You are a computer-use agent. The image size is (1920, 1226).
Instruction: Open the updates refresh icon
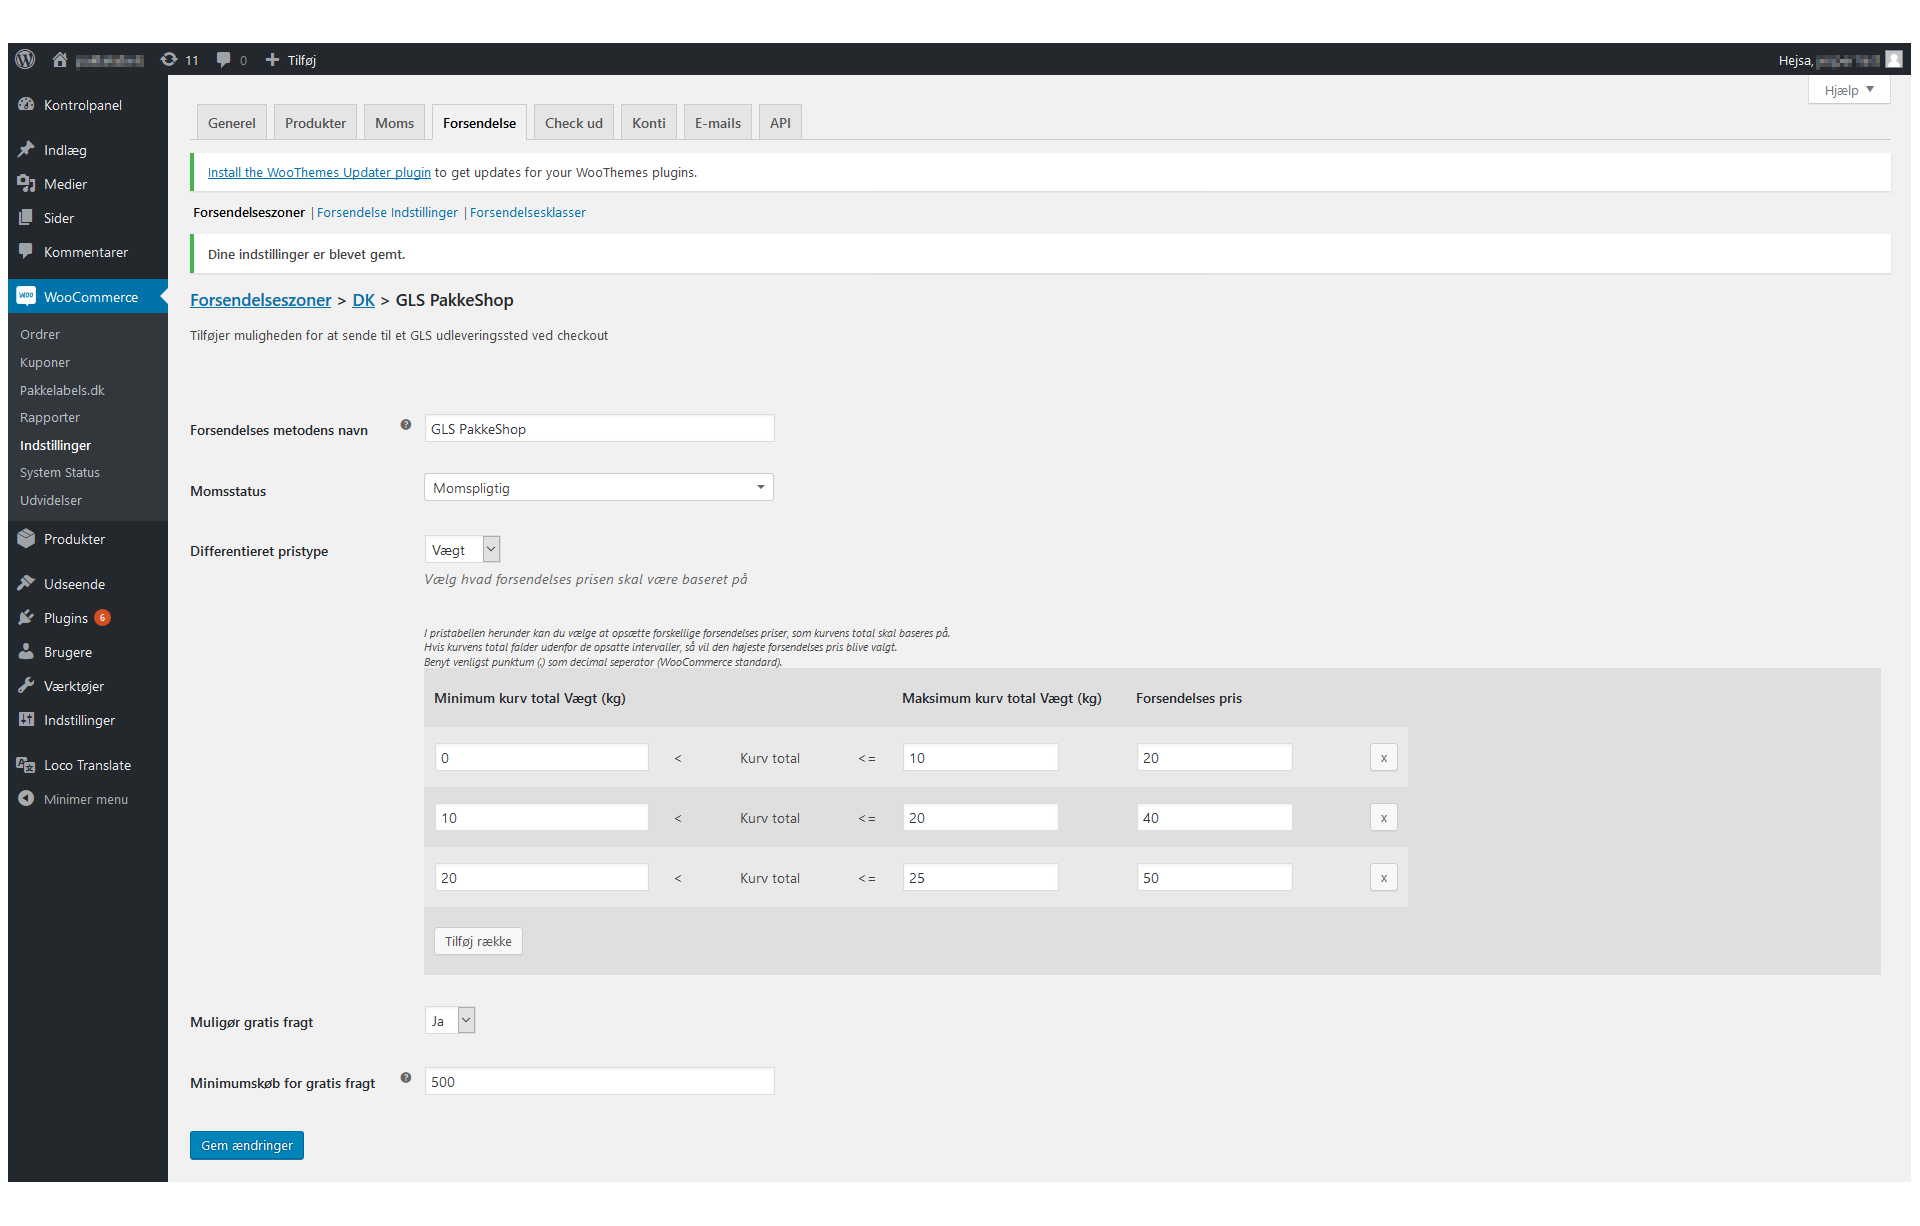(x=169, y=60)
